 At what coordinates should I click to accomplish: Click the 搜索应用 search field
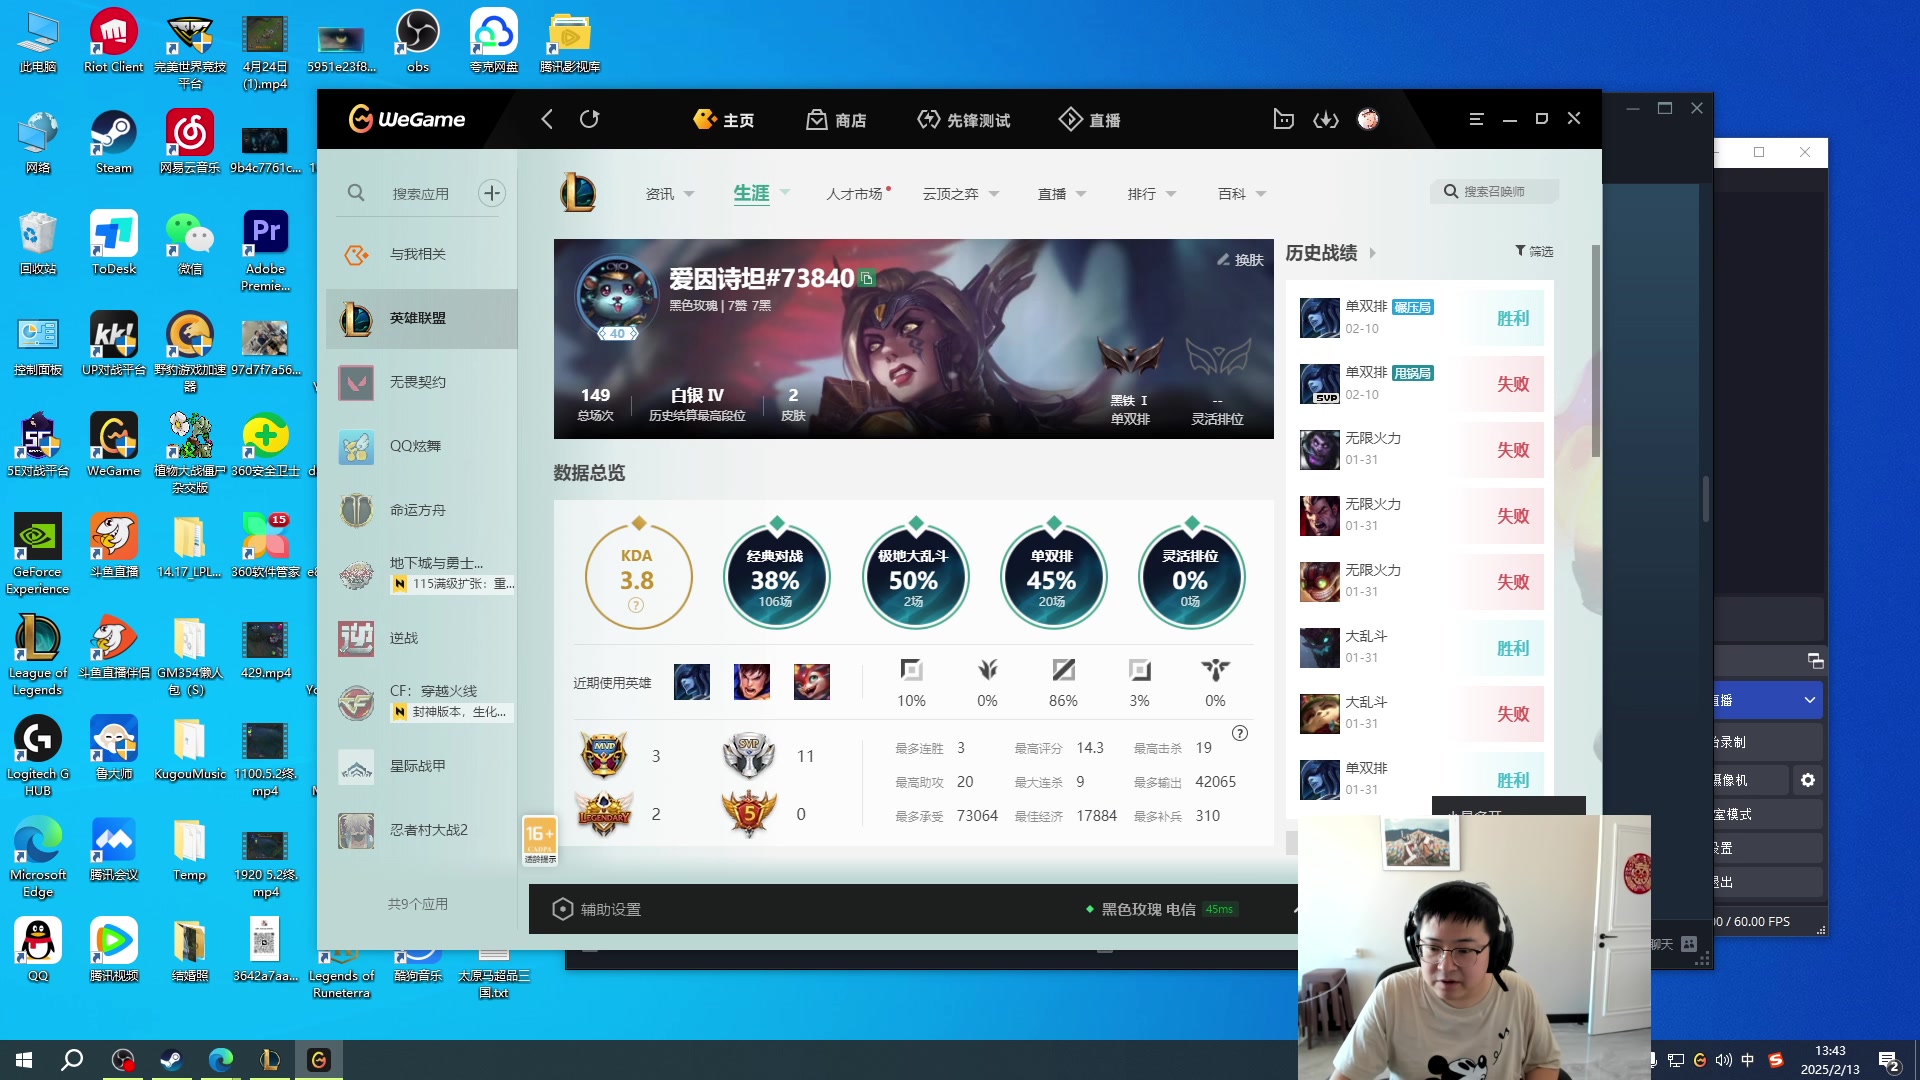[x=421, y=193]
